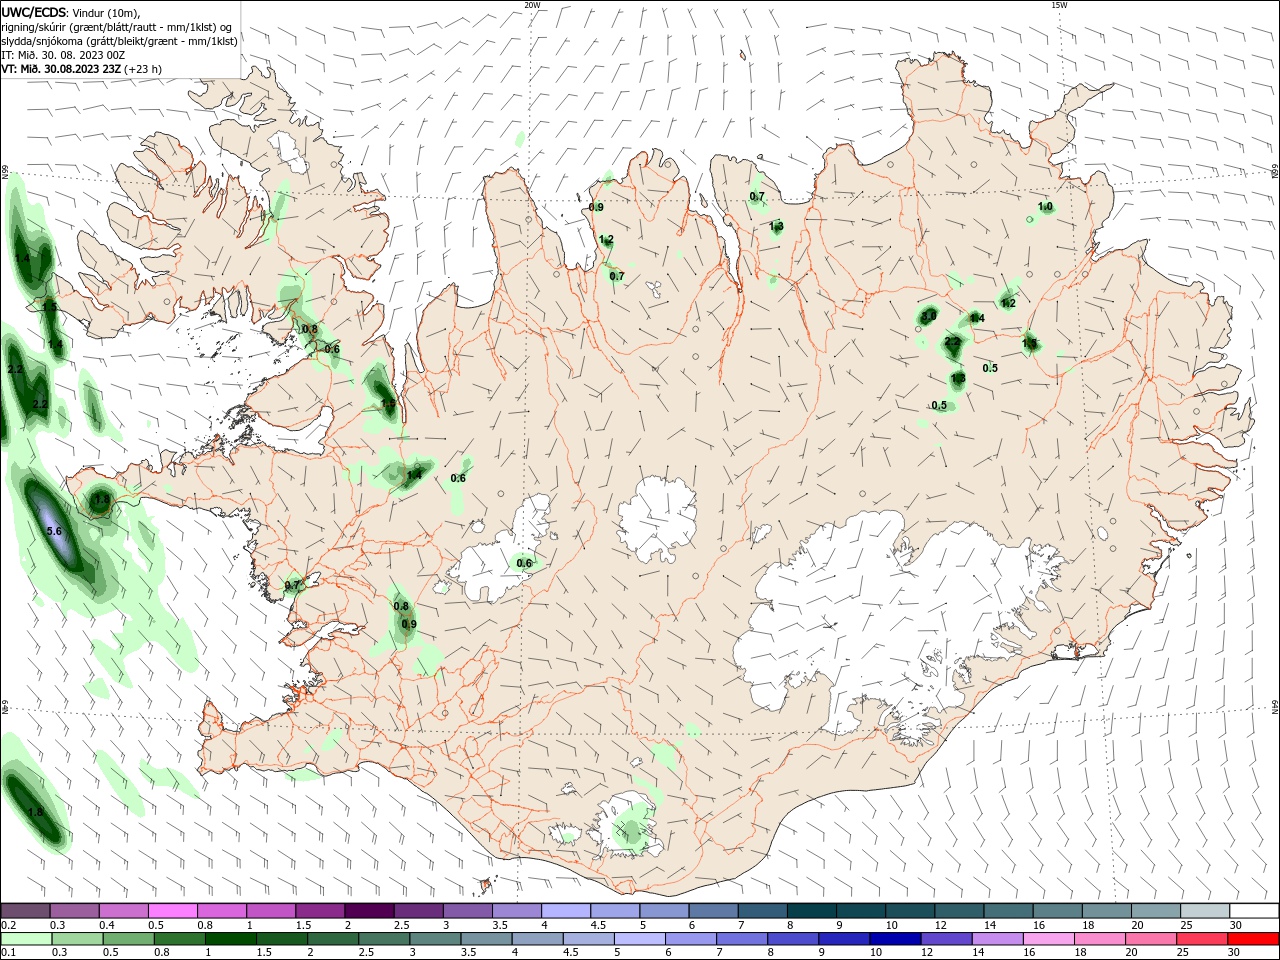This screenshot has width=1280, height=960.
Task: Click the 'rigning/skúrir (grænt/blátt/rautt' header line
Action: click(x=117, y=27)
